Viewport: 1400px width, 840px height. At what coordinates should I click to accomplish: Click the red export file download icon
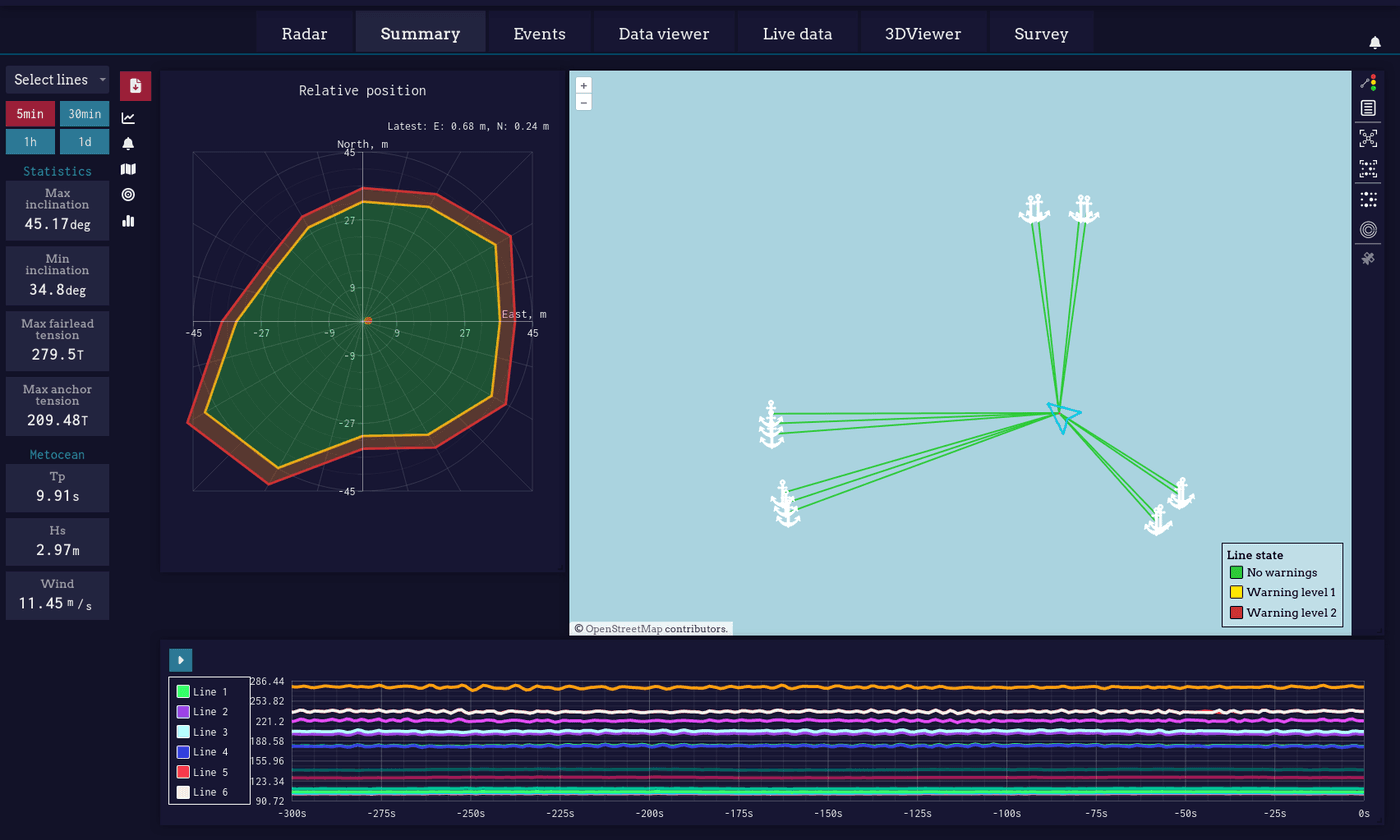[x=135, y=86]
